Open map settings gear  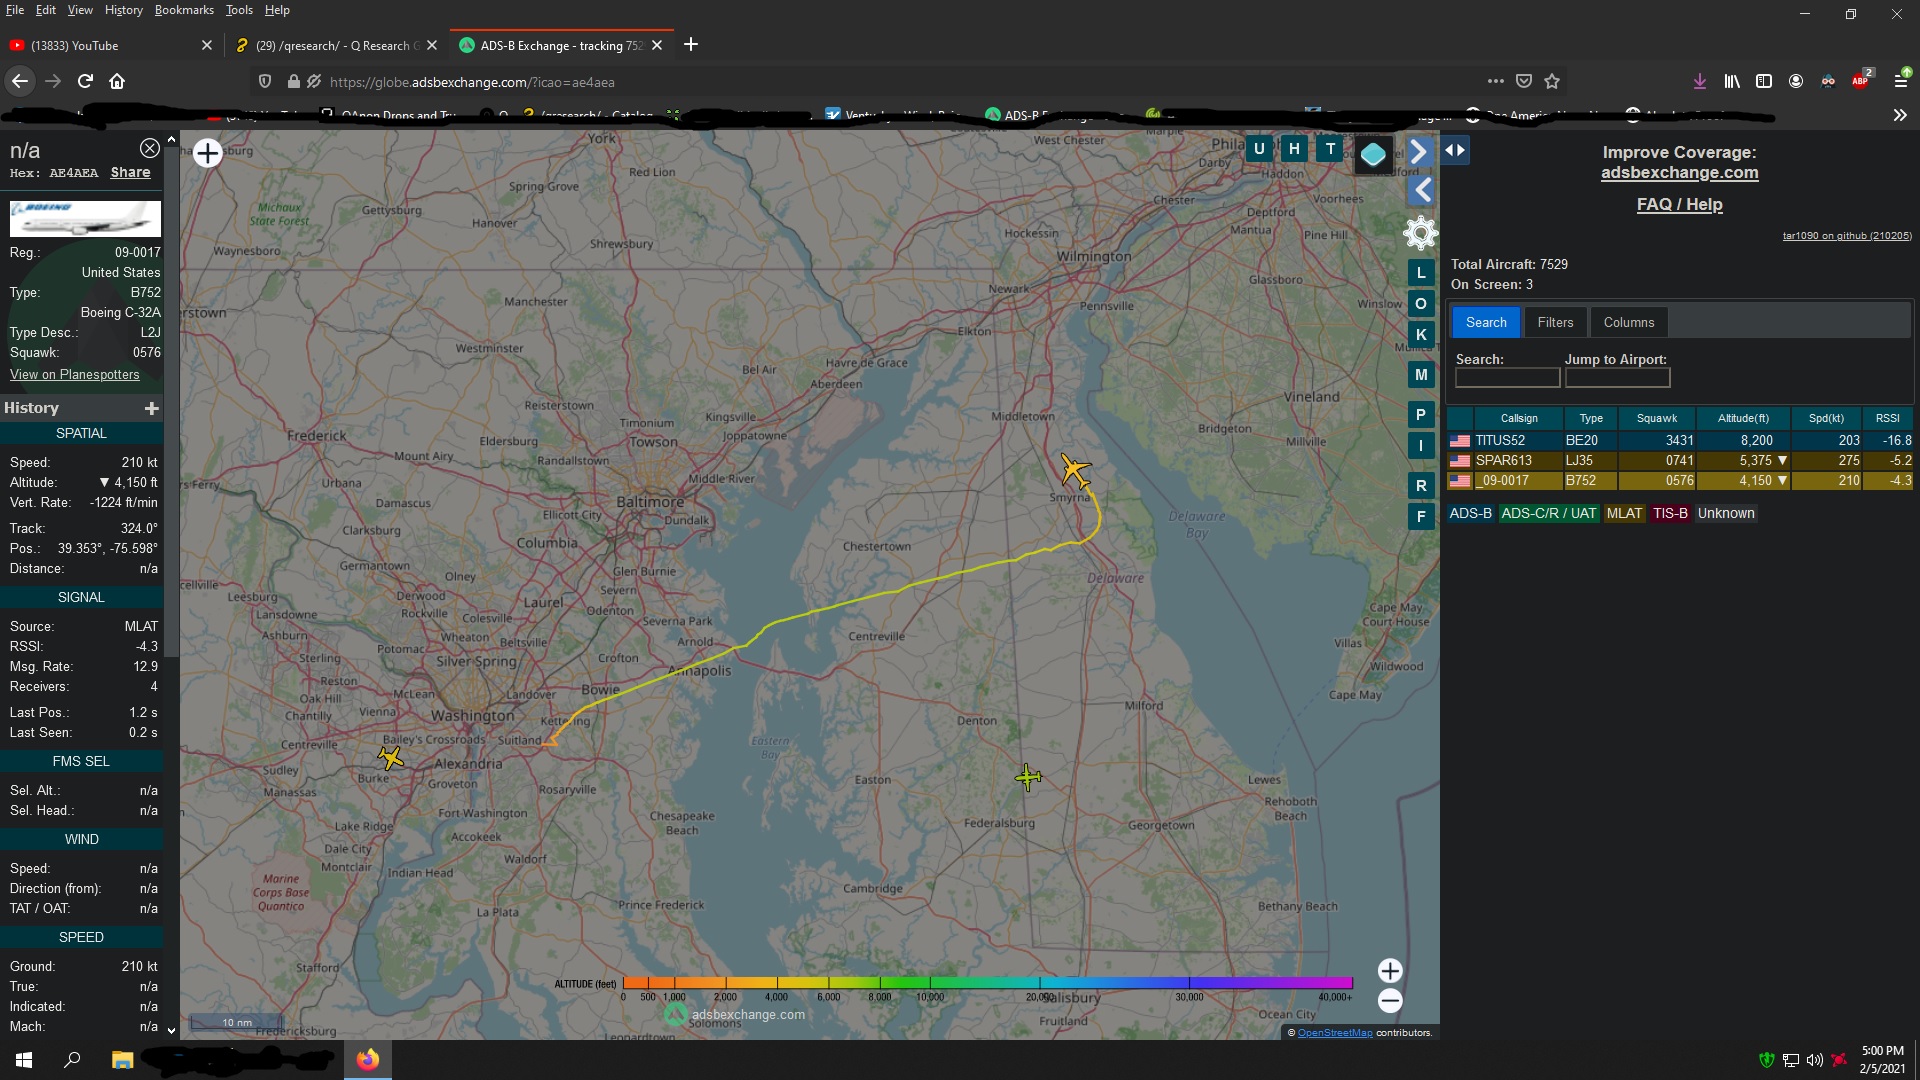(x=1420, y=233)
